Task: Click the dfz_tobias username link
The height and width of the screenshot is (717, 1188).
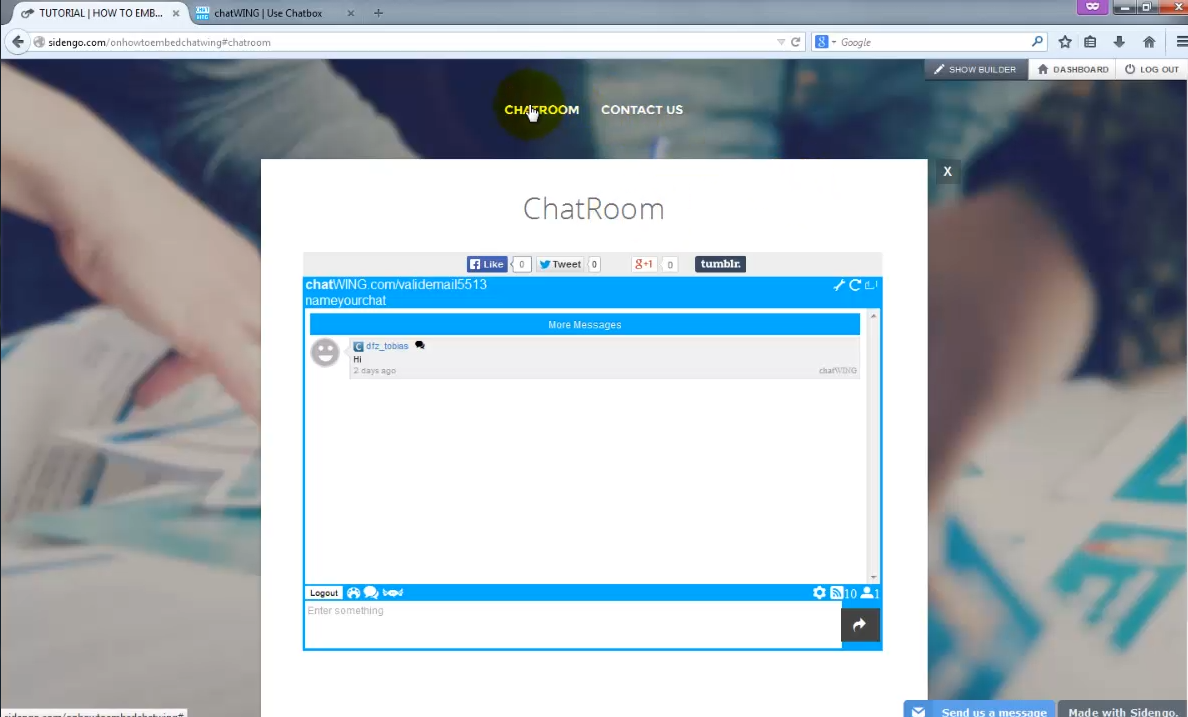Action: click(x=387, y=346)
